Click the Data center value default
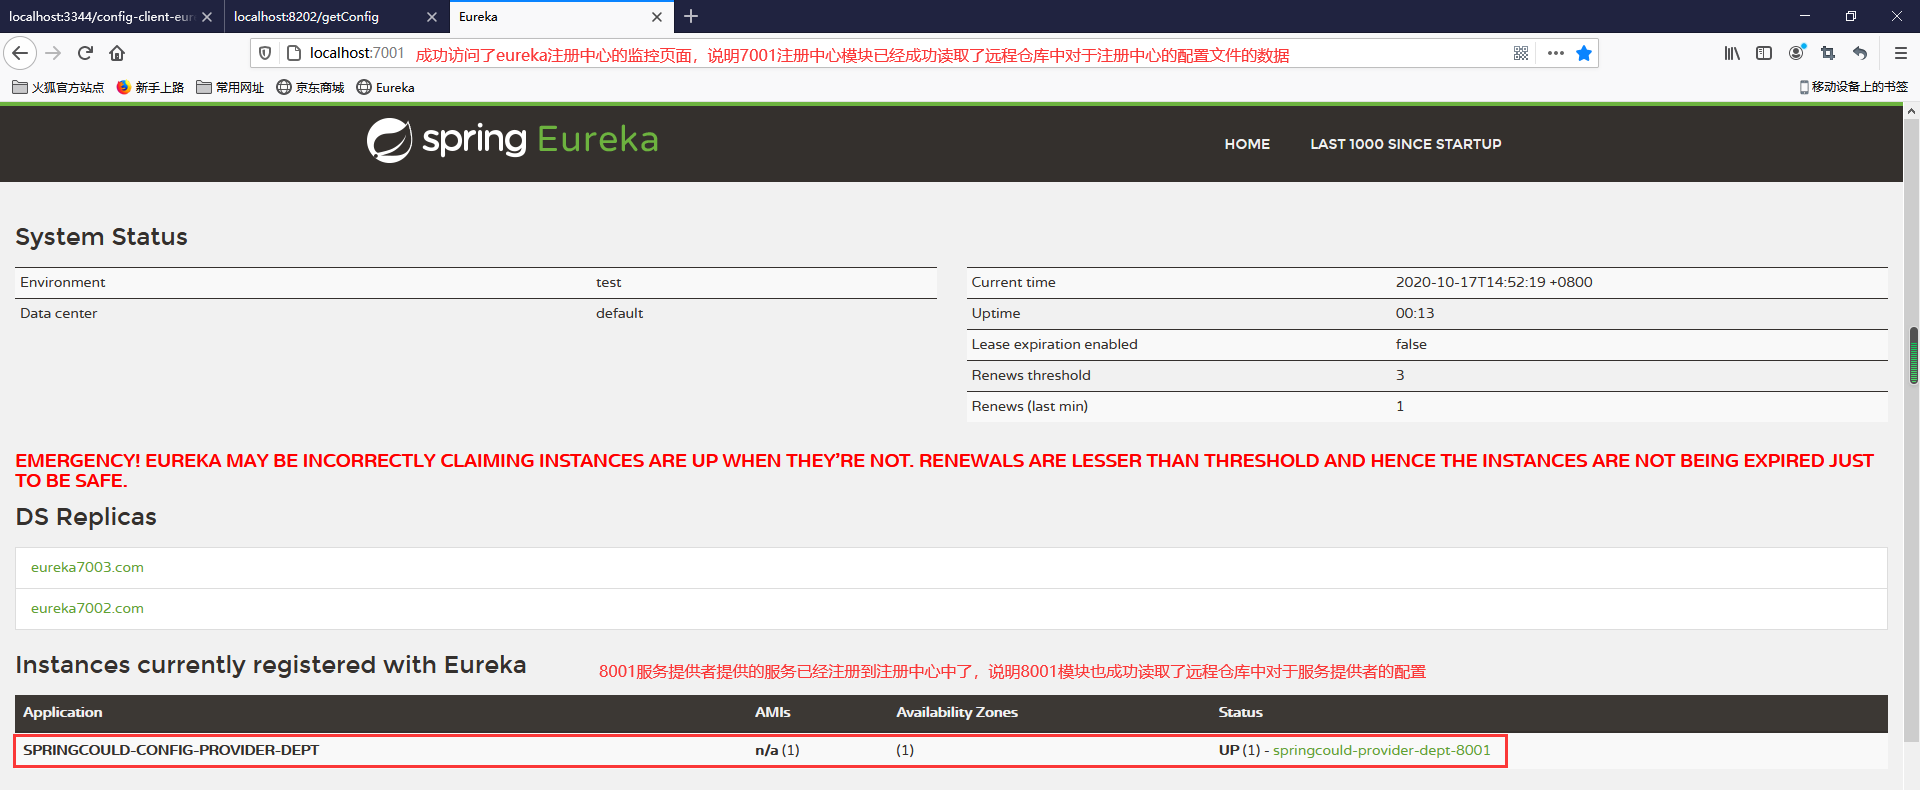The image size is (1920, 790). [x=619, y=313]
